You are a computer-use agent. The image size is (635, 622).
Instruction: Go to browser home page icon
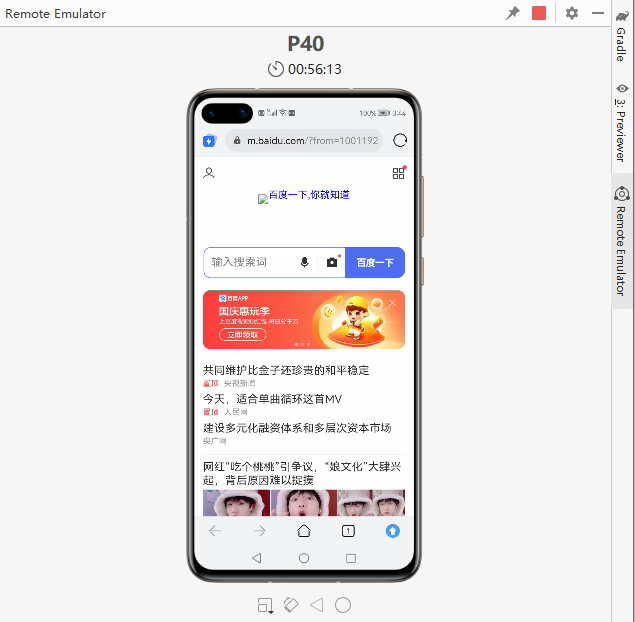pos(304,530)
